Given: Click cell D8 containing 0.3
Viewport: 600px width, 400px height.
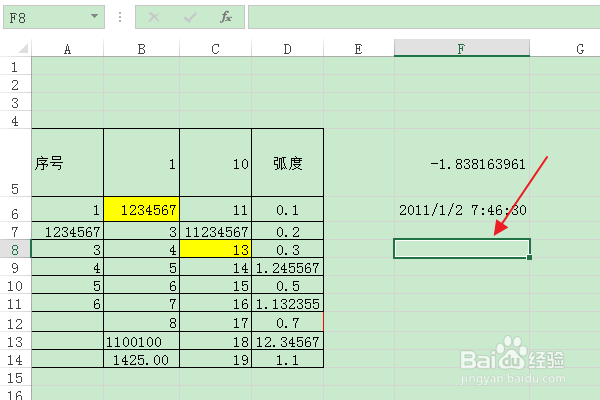Looking at the screenshot, I should coord(287,249).
